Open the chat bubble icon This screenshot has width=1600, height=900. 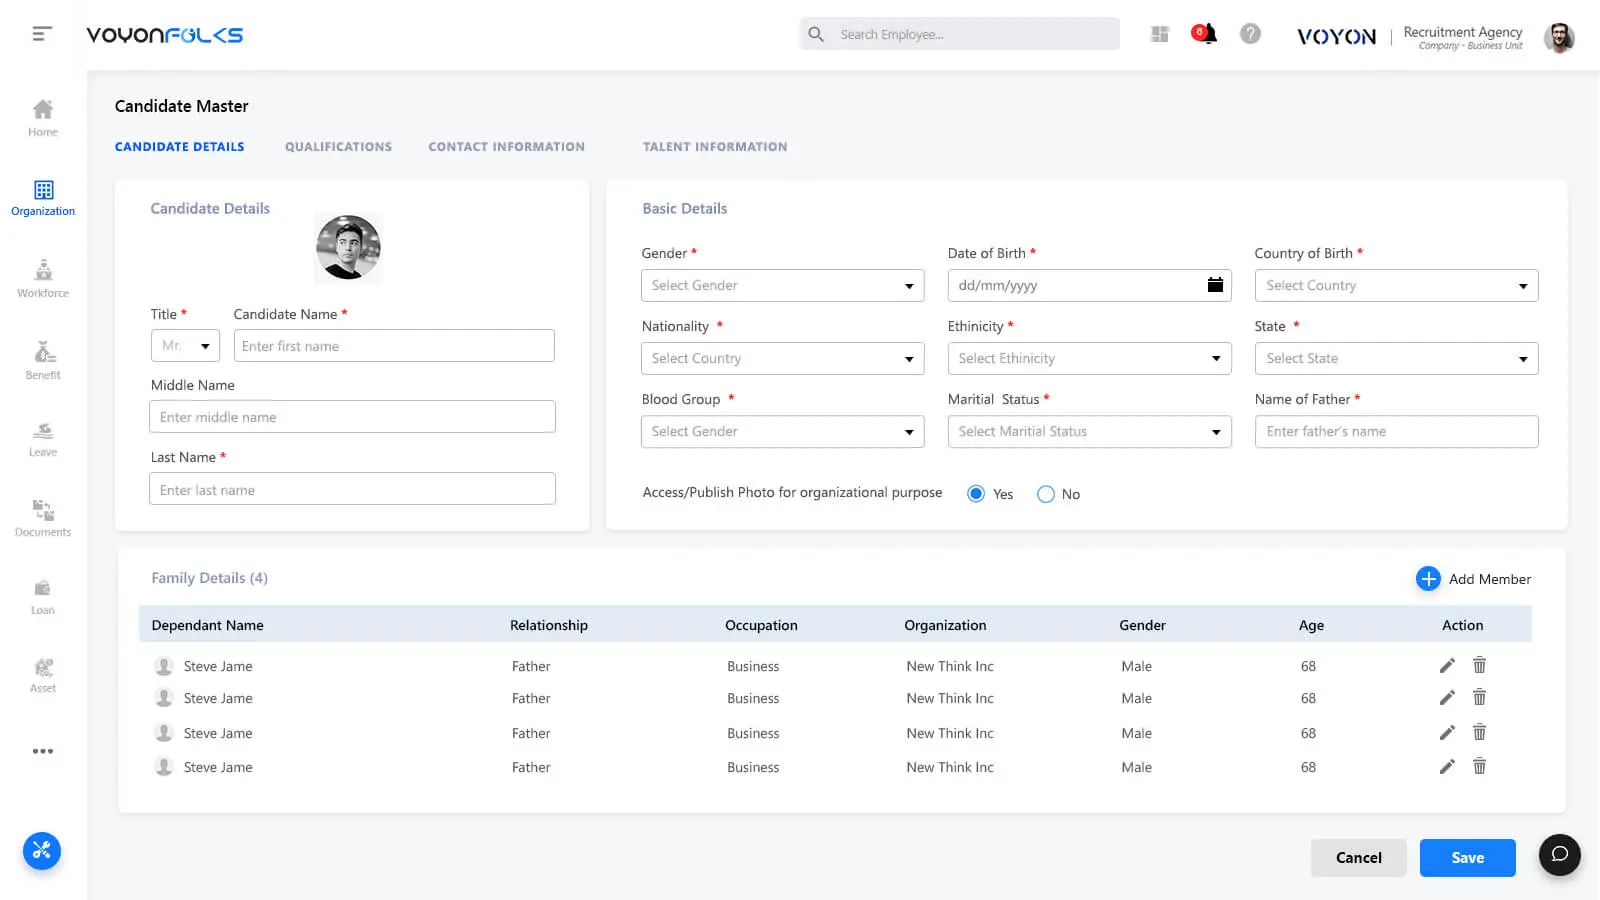click(x=1559, y=855)
